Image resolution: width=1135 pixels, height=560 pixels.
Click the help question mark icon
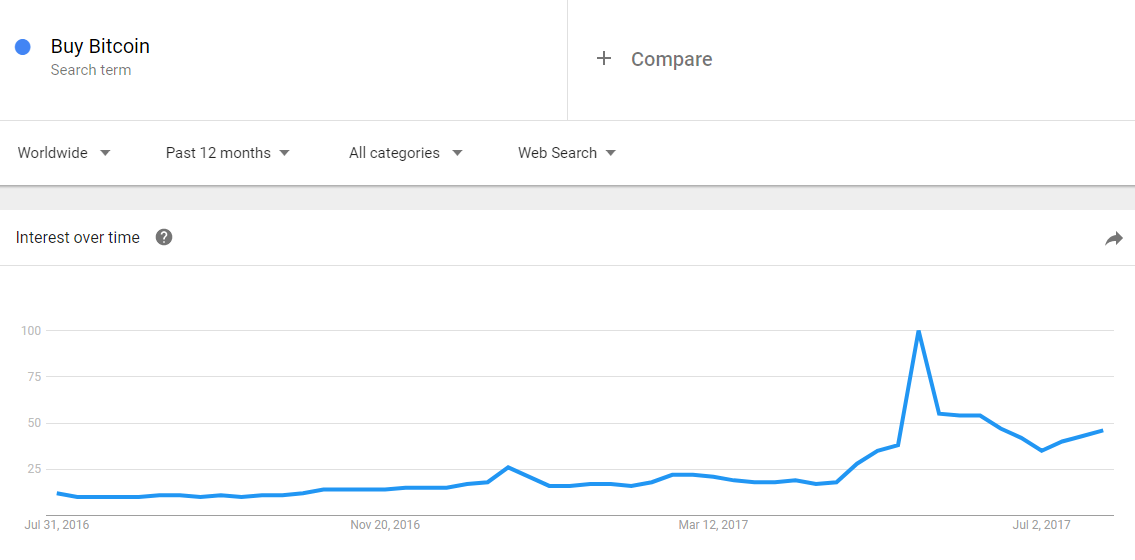(x=164, y=237)
